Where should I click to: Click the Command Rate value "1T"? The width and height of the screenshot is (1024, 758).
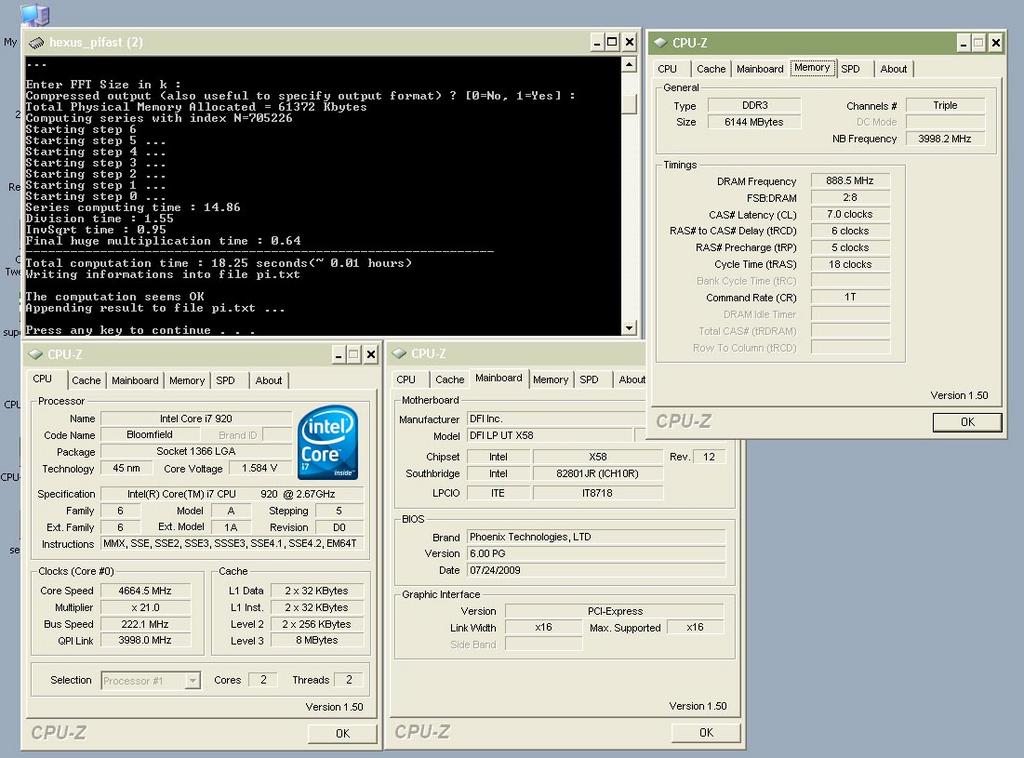pos(850,297)
